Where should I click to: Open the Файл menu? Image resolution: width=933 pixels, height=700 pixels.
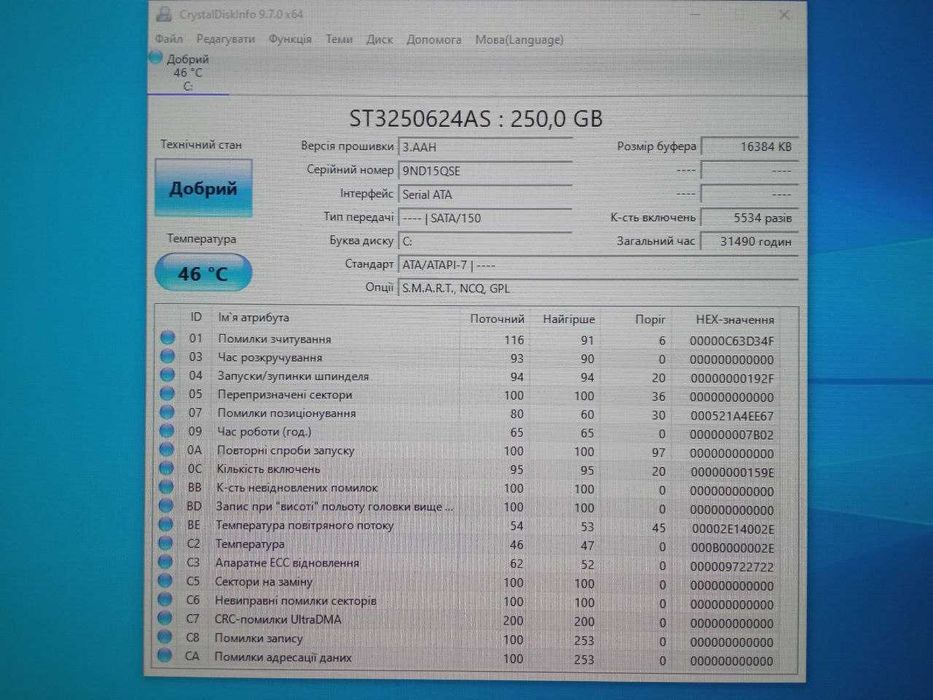pos(169,39)
